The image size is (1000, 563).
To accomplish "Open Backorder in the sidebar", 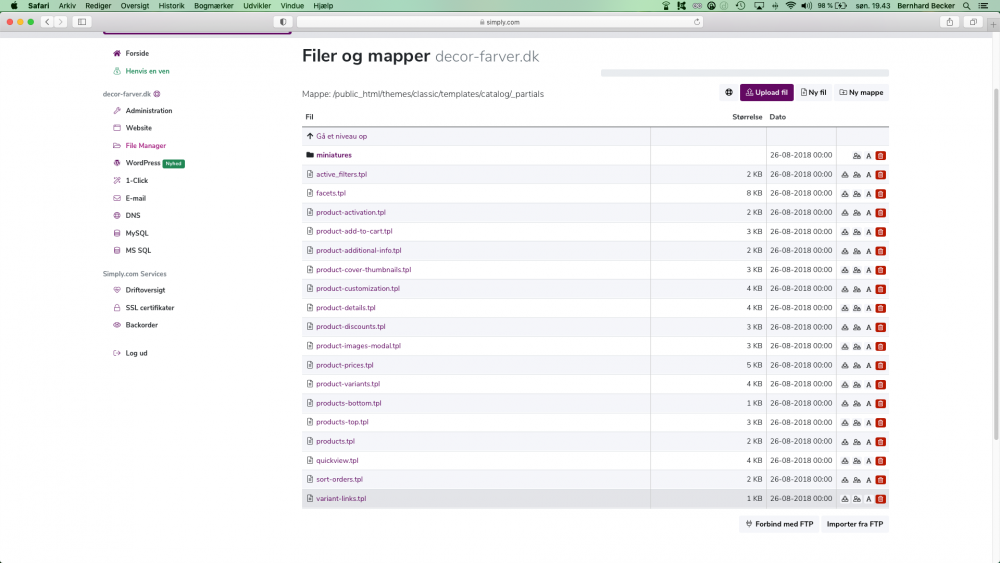I will click(142, 325).
